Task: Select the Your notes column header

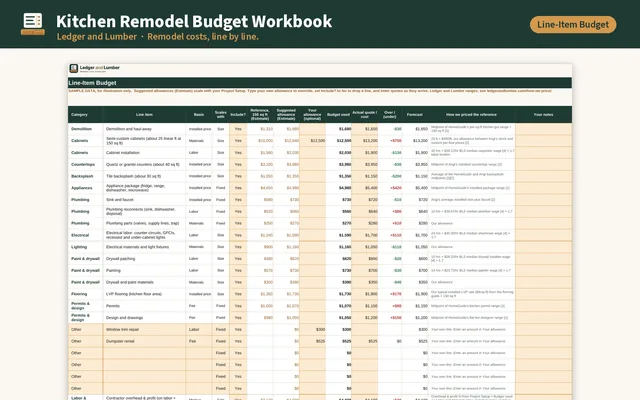Action: coord(543,115)
